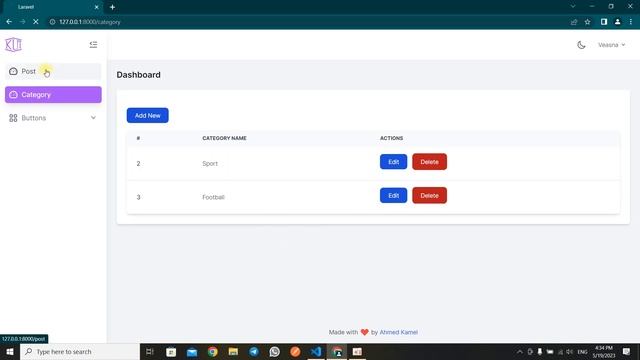Click the volume icon in system tray
This screenshot has width=640, height=360.
tap(569, 352)
